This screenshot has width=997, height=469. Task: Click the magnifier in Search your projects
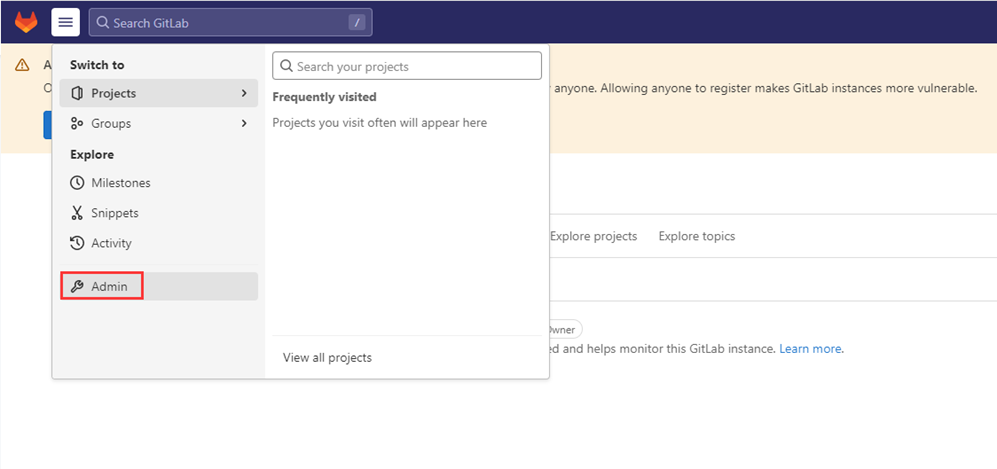(x=287, y=66)
